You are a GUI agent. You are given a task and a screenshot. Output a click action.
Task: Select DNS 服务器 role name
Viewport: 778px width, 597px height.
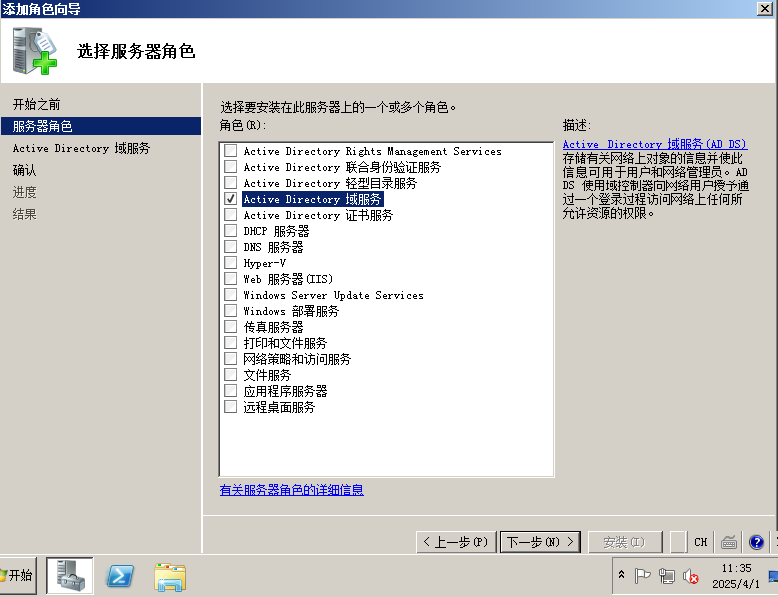[x=273, y=247]
